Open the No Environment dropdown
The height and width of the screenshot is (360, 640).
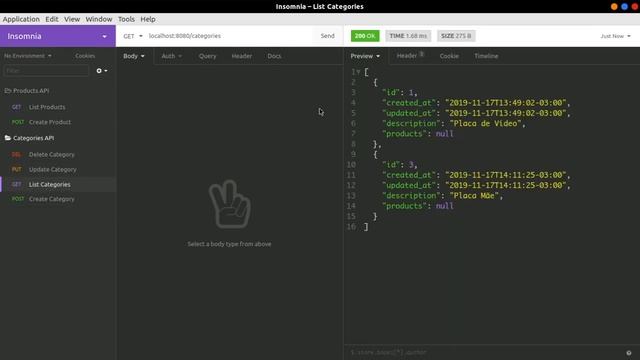point(28,56)
